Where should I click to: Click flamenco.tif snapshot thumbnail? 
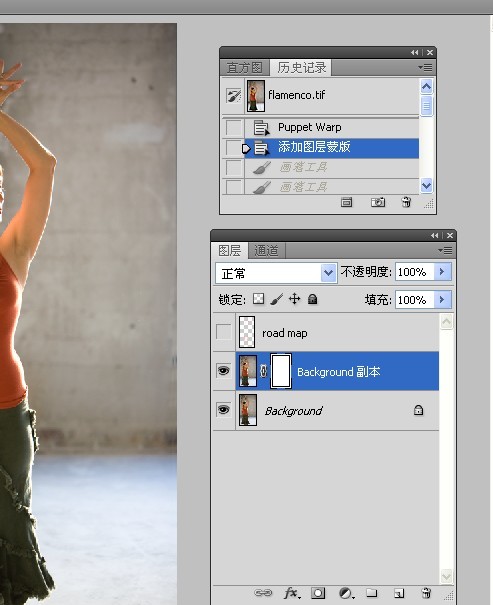click(x=256, y=96)
